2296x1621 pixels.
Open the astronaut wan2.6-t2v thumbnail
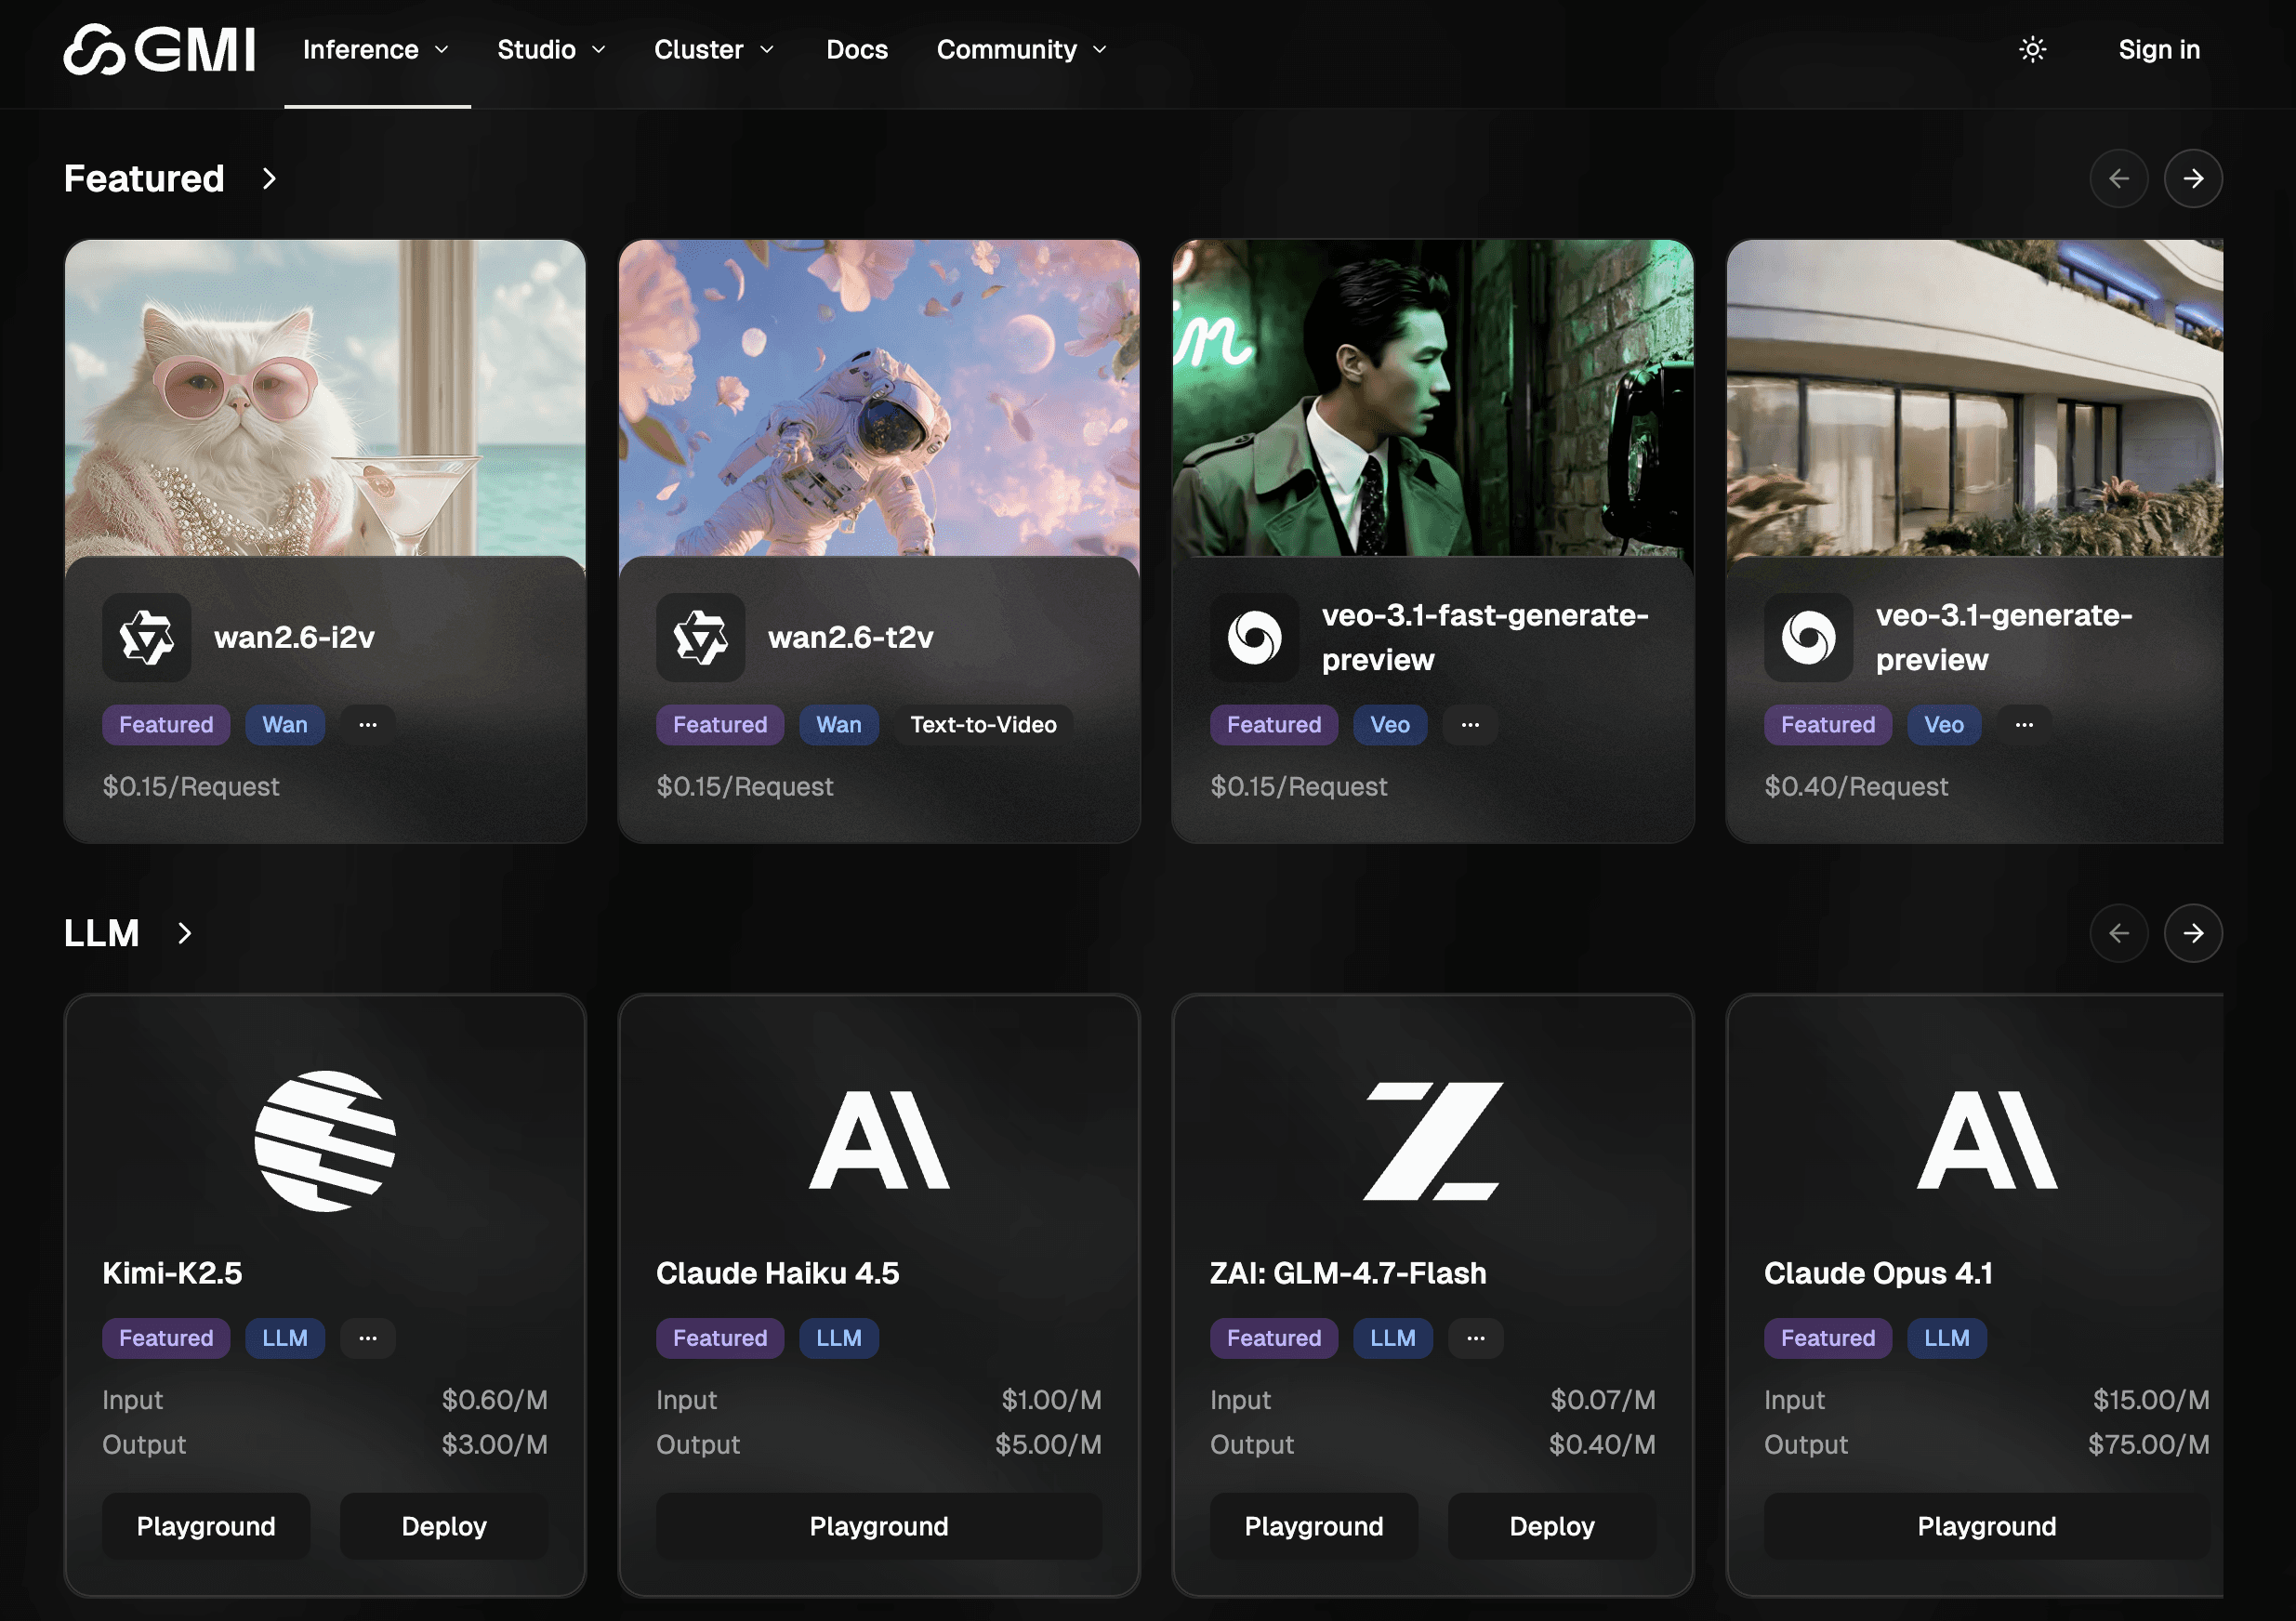(x=878, y=397)
